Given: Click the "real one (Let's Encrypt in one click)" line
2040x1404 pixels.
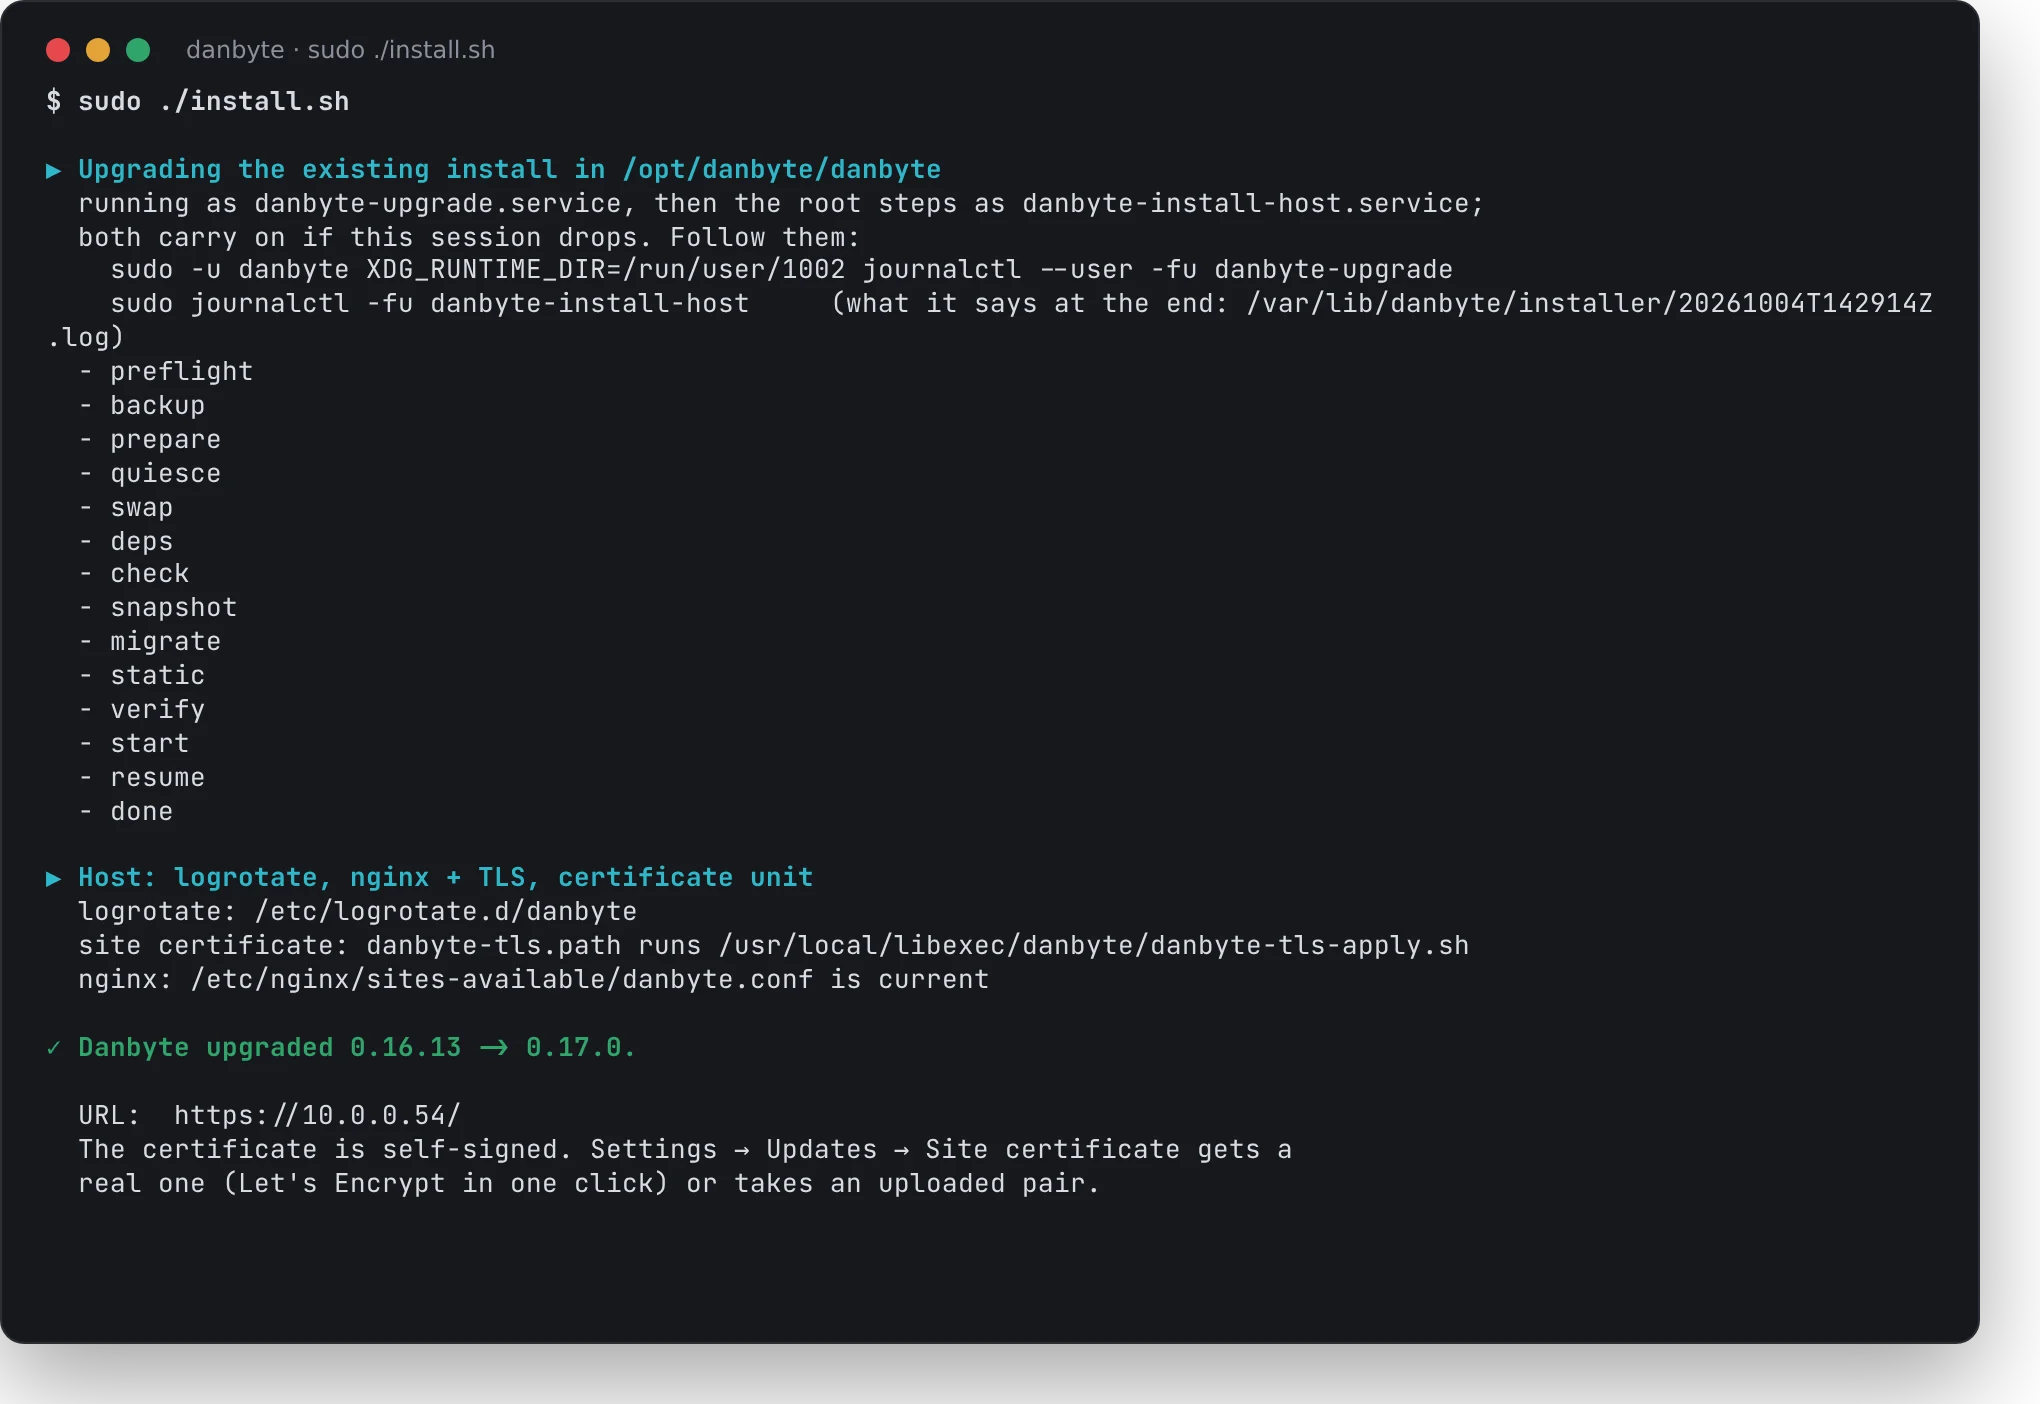Looking at the screenshot, I should pyautogui.click(x=589, y=1184).
